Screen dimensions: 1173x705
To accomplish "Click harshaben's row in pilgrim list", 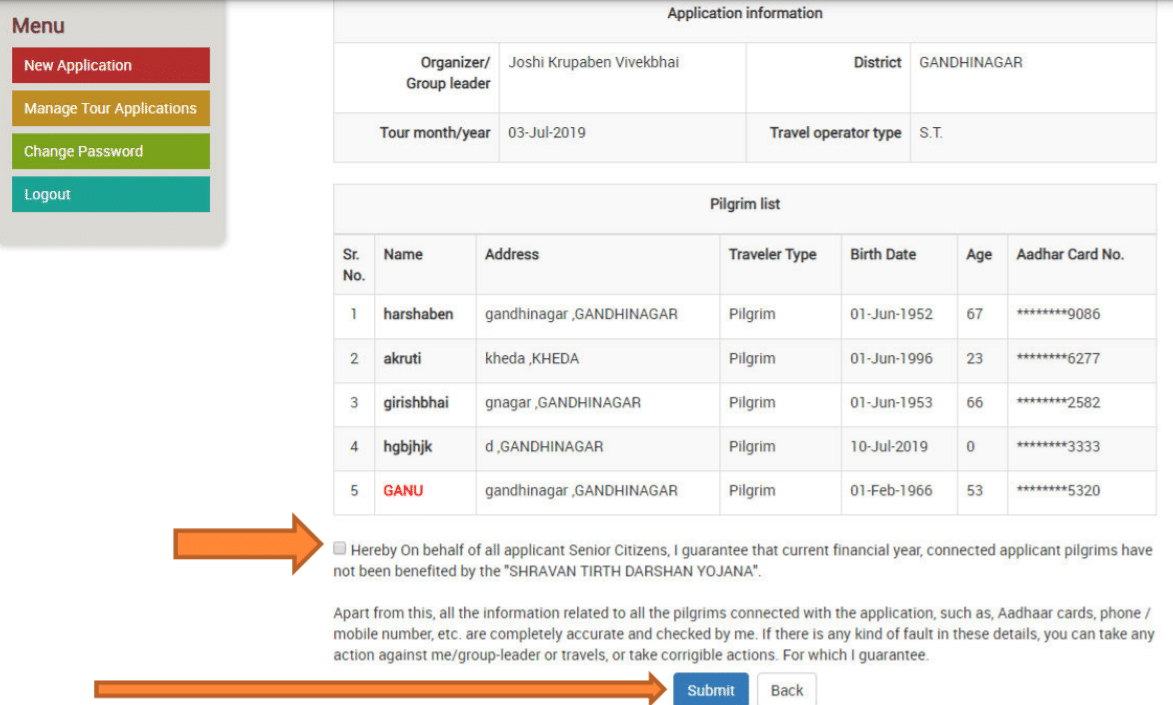I will pyautogui.click(x=422, y=314).
